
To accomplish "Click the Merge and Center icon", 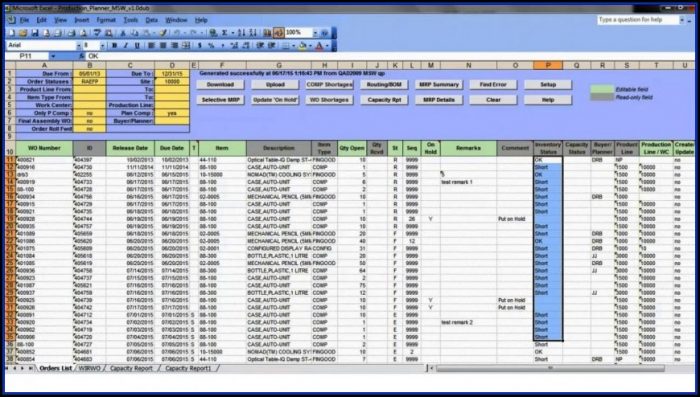I will 185,45.
